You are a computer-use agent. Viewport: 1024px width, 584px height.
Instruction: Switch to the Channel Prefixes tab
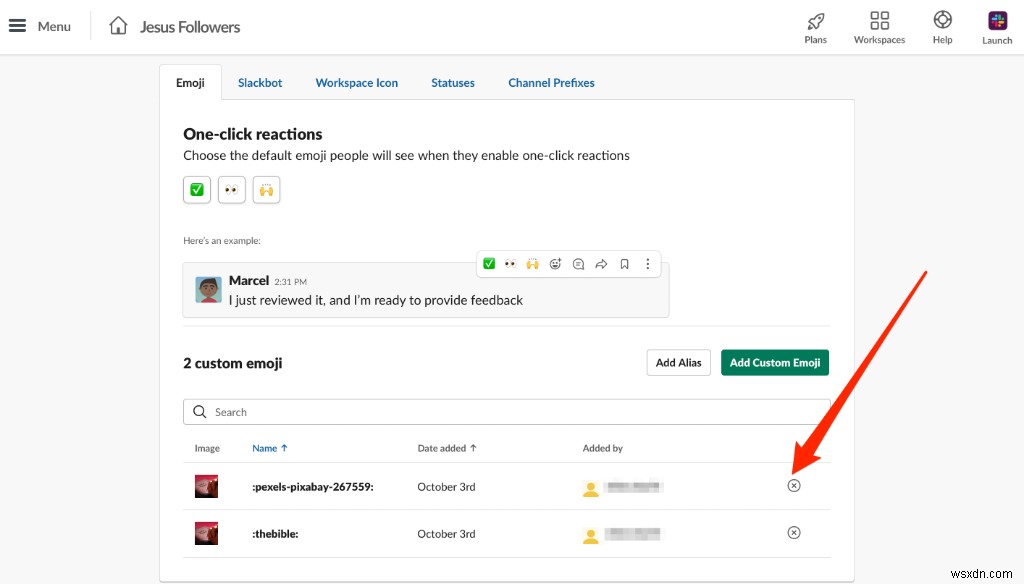(x=551, y=83)
